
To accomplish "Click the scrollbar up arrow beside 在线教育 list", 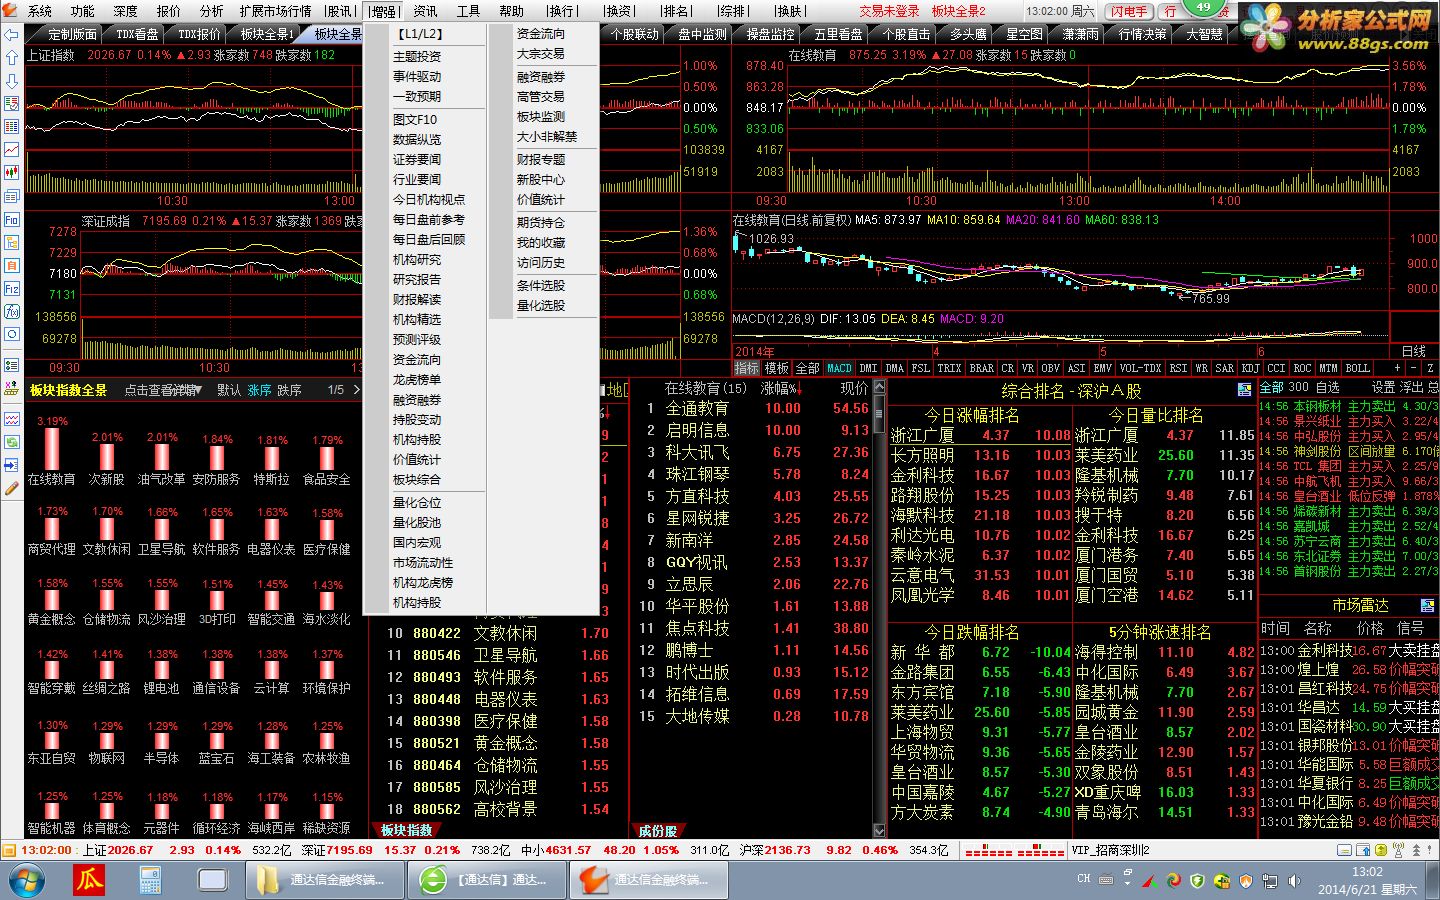I will coord(880,386).
